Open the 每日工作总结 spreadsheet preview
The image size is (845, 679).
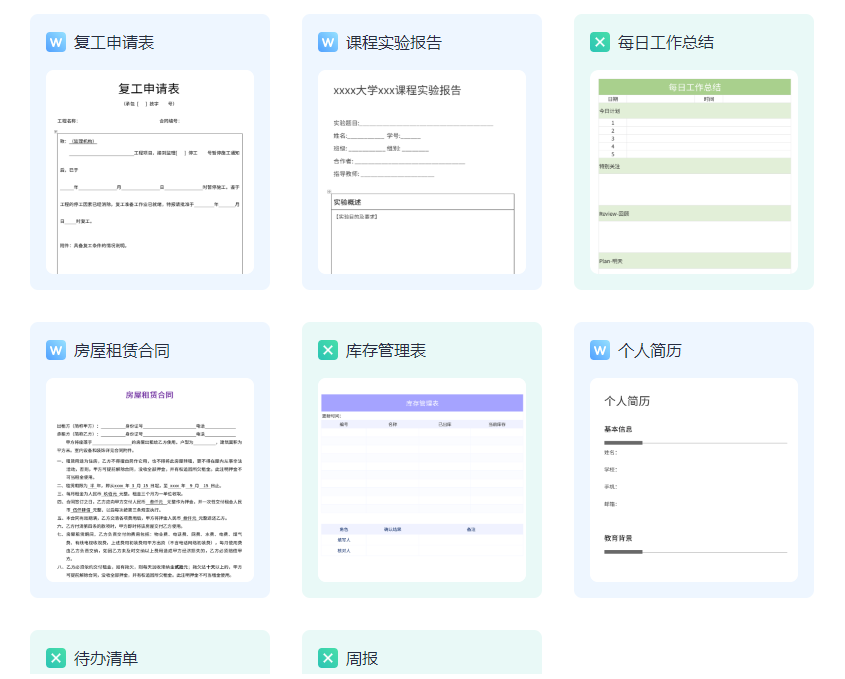coord(694,172)
